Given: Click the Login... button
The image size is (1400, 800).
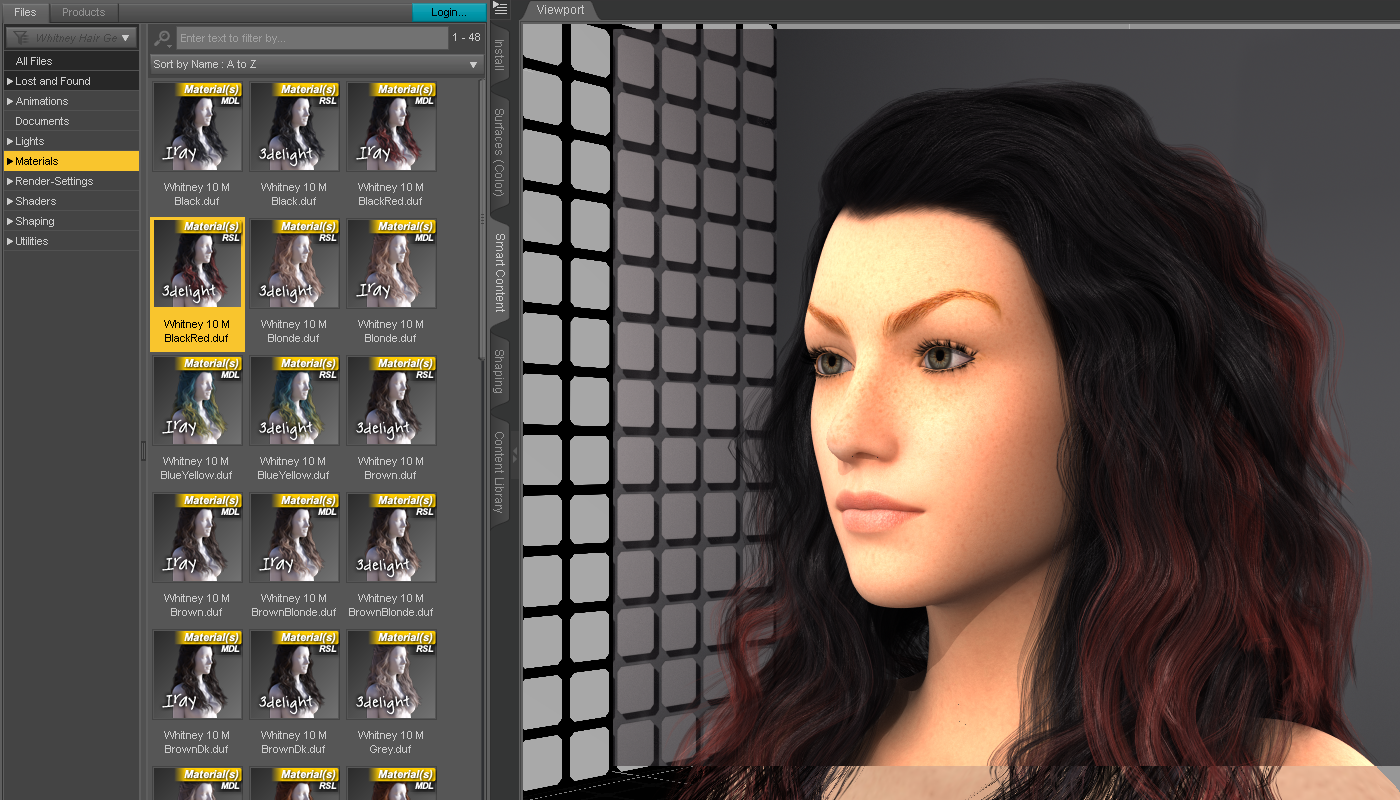Looking at the screenshot, I should pyautogui.click(x=449, y=12).
